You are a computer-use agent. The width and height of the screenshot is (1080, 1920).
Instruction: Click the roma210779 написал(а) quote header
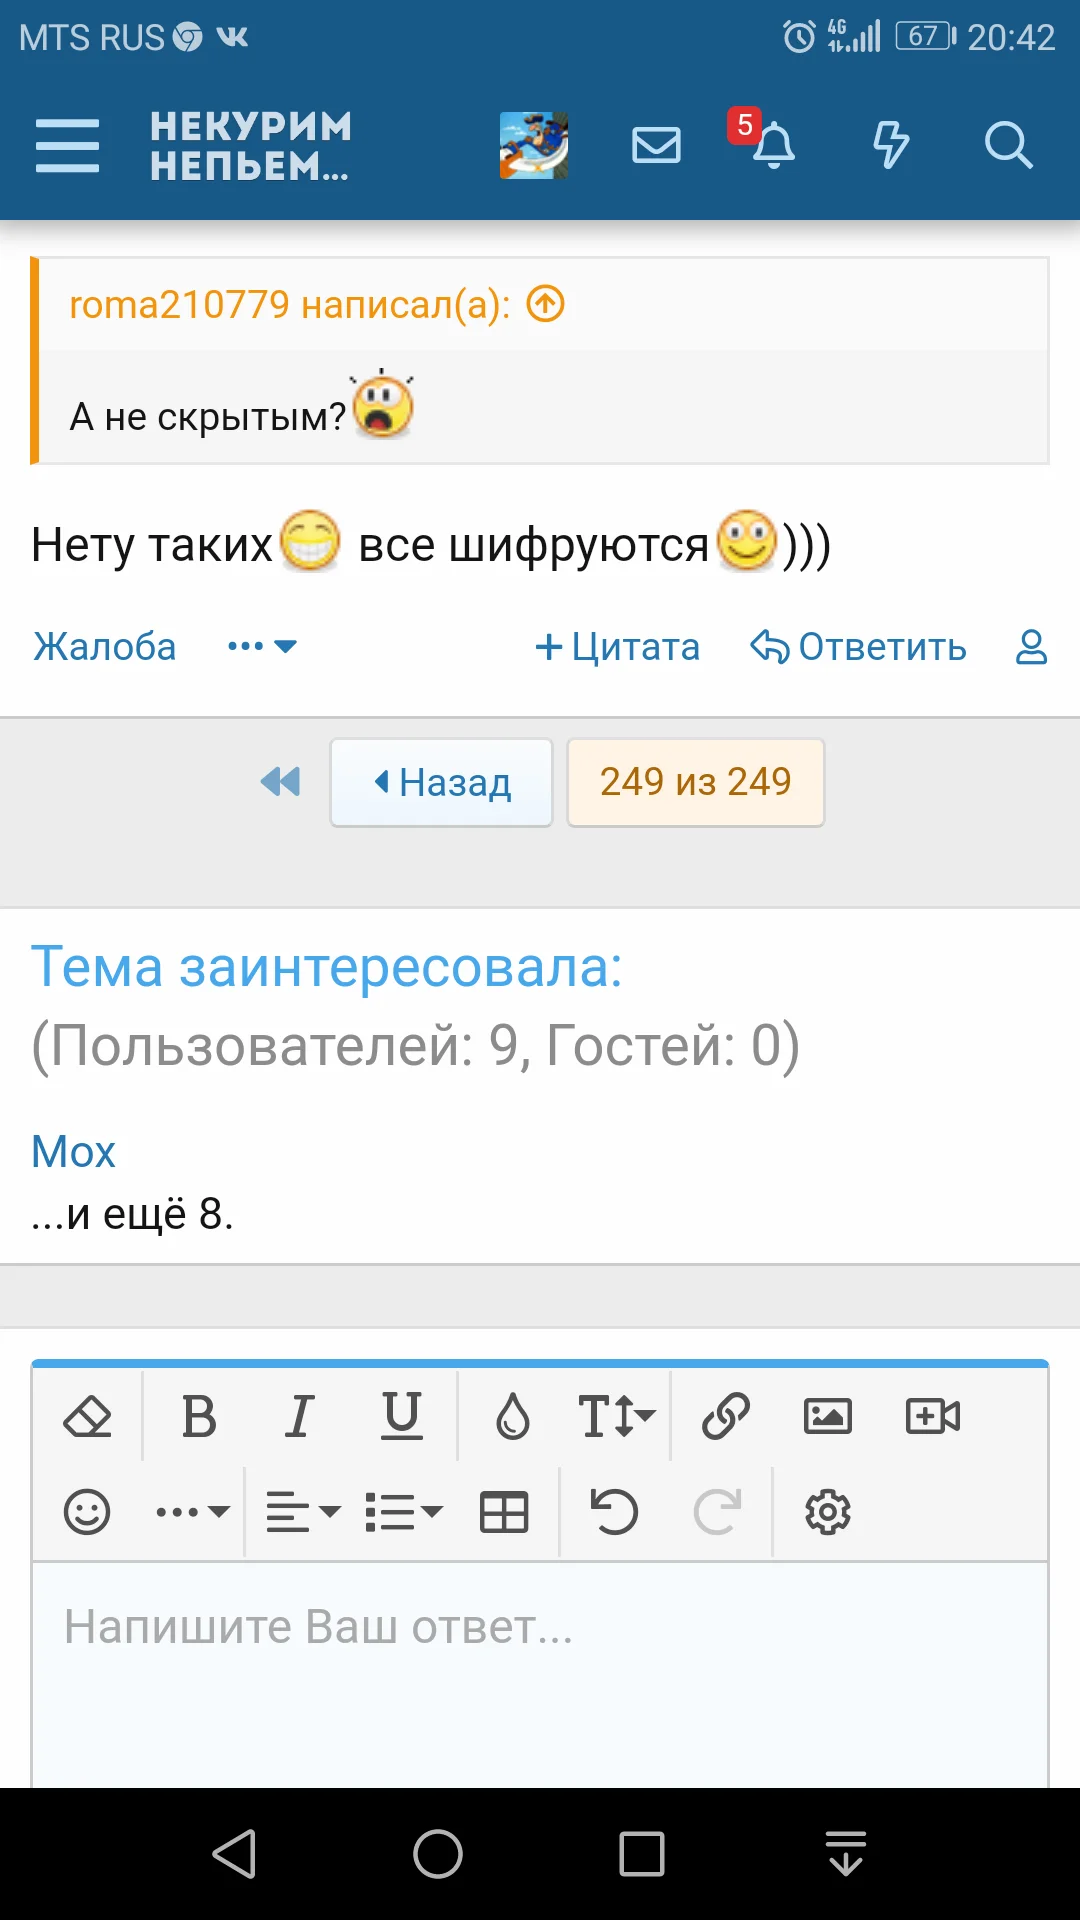(x=289, y=304)
